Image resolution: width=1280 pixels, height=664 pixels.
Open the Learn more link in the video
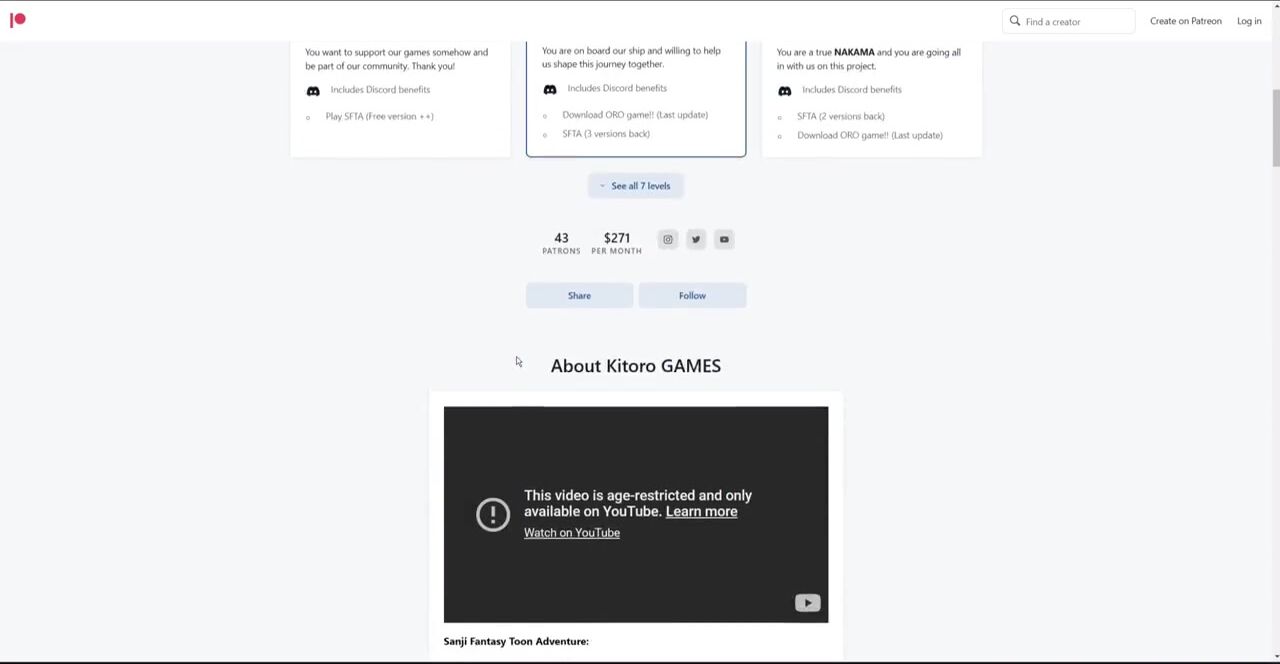click(x=701, y=512)
